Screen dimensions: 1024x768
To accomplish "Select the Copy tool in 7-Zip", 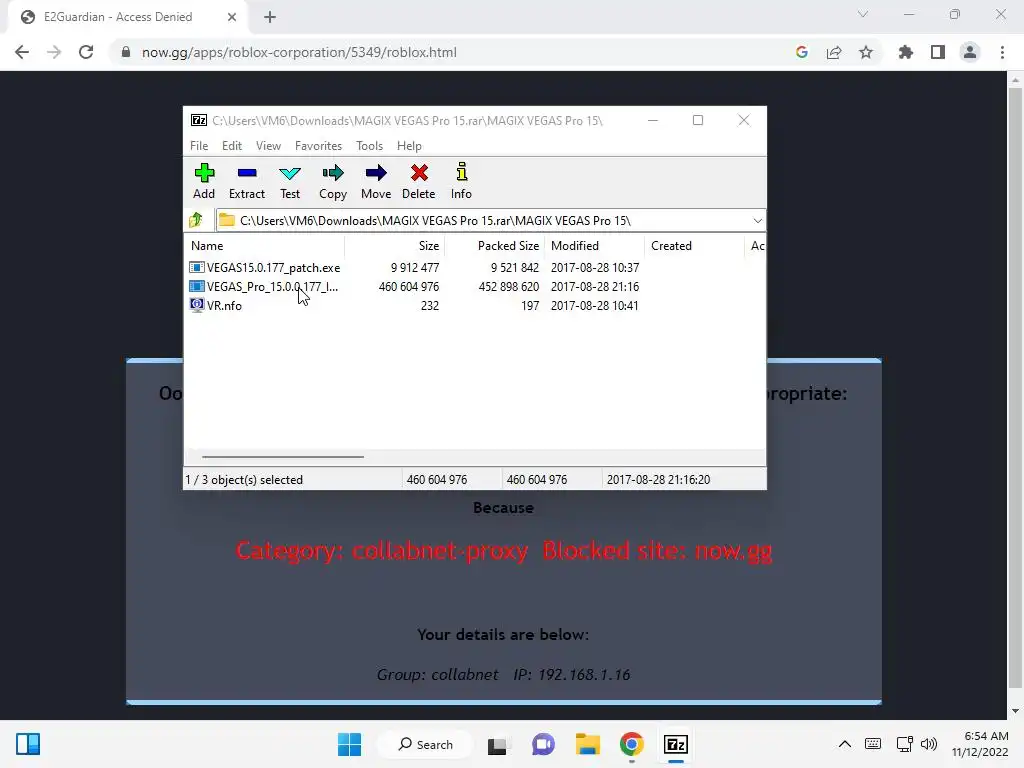I will (x=332, y=181).
